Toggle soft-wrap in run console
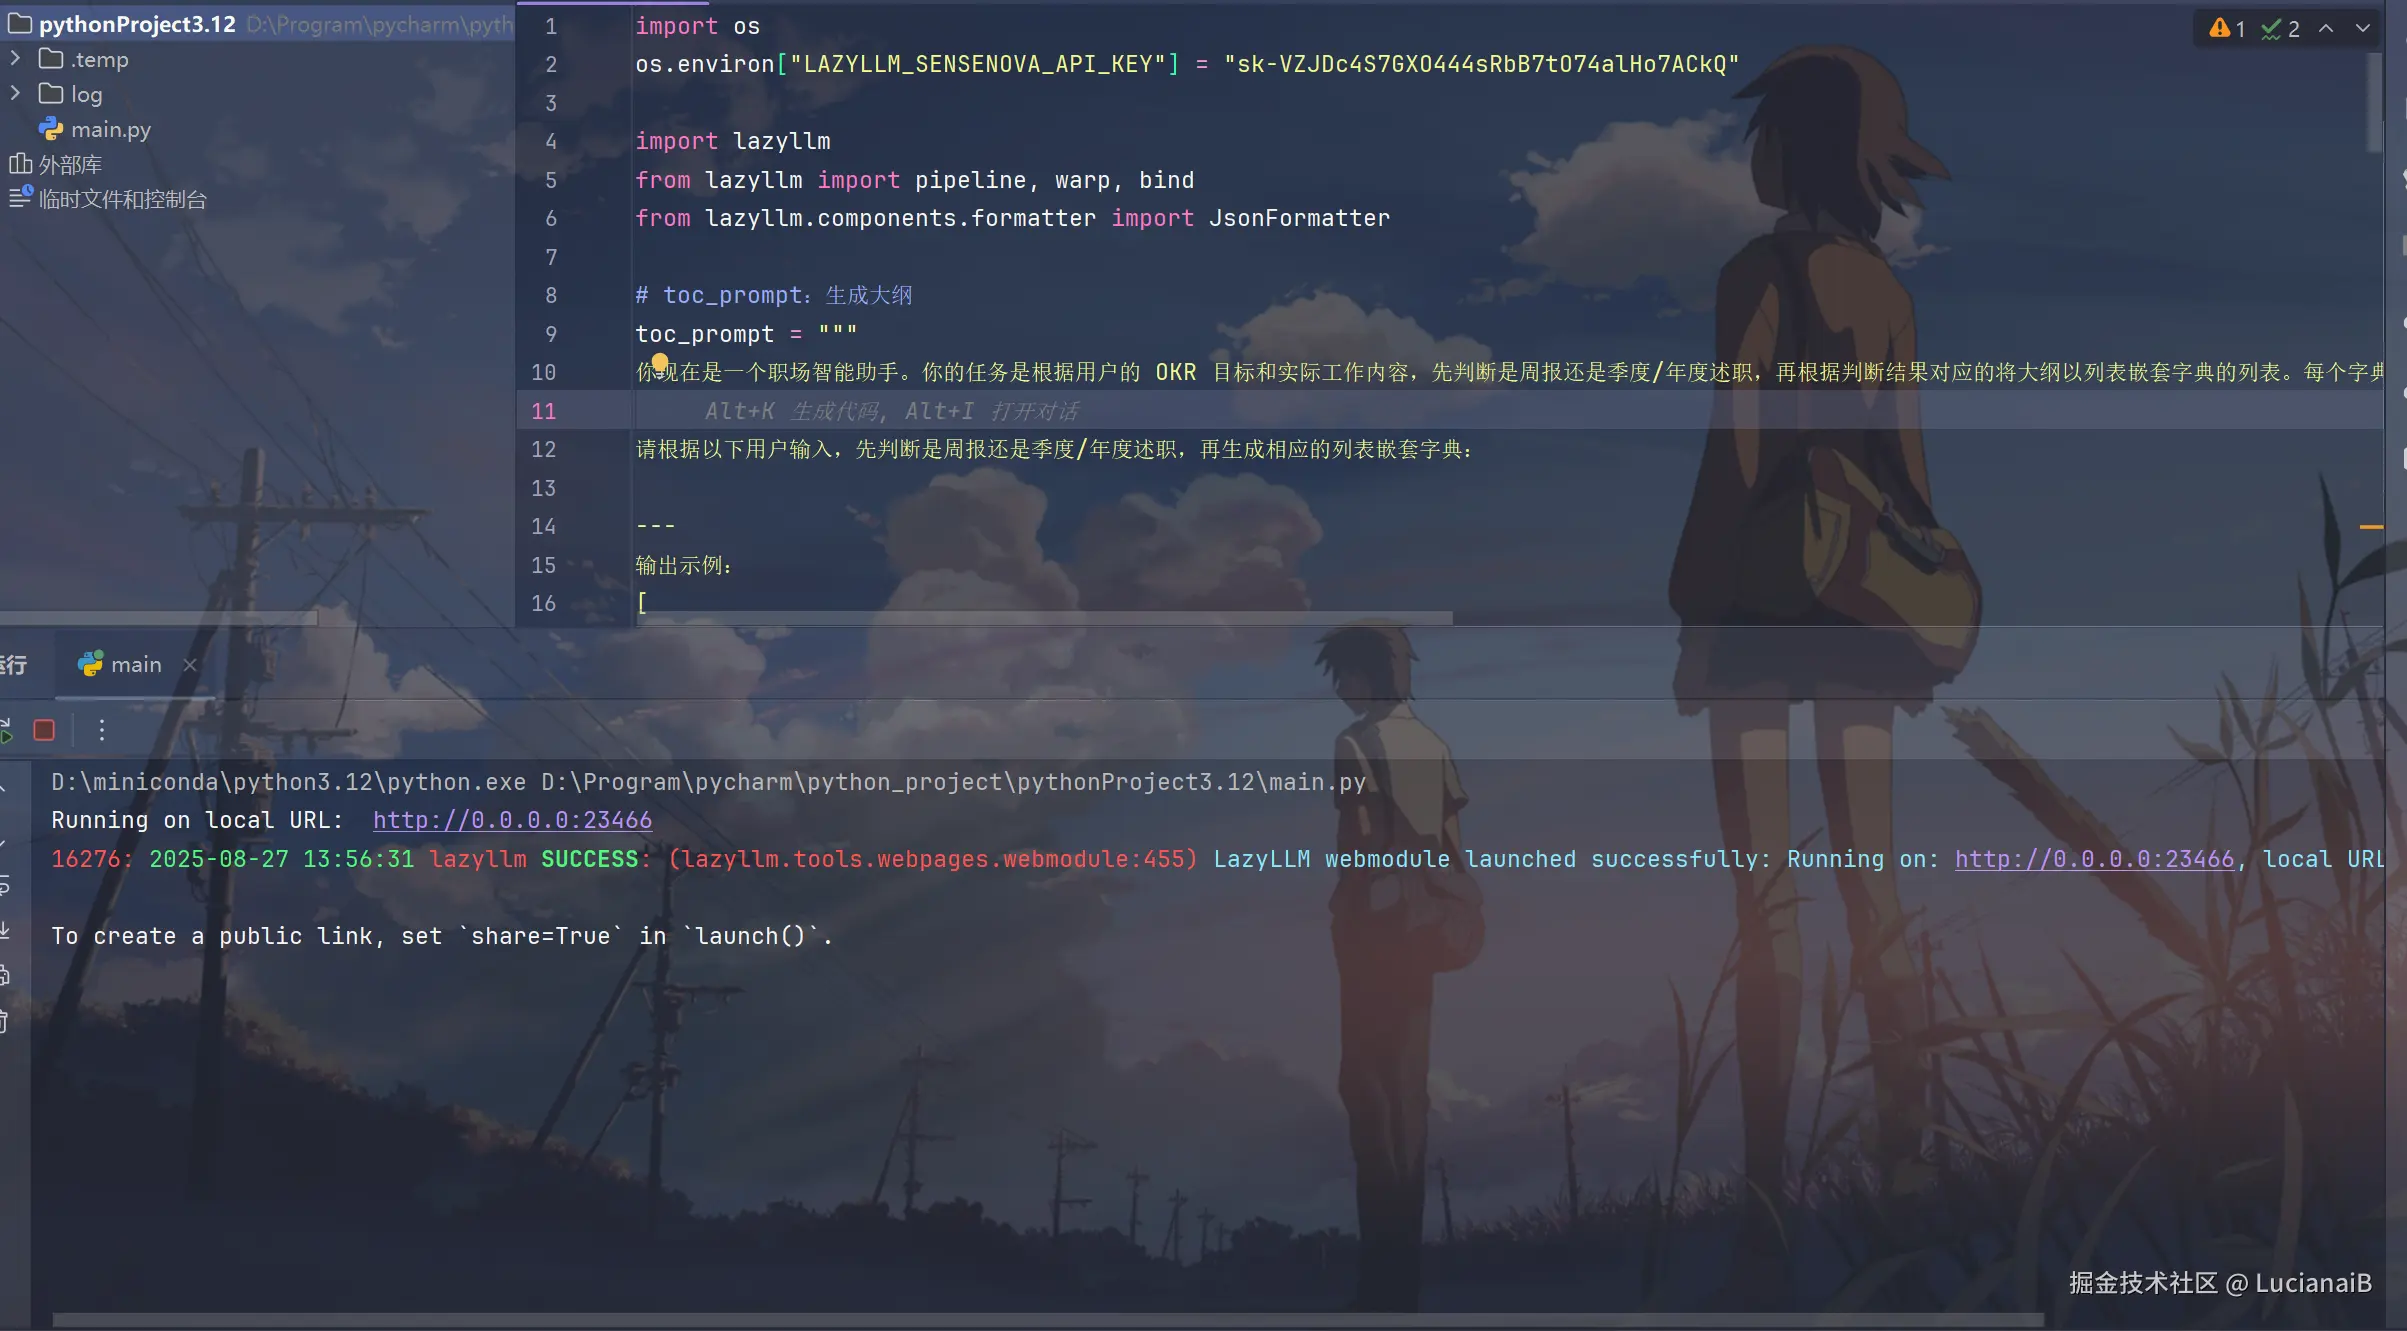 pos(5,886)
